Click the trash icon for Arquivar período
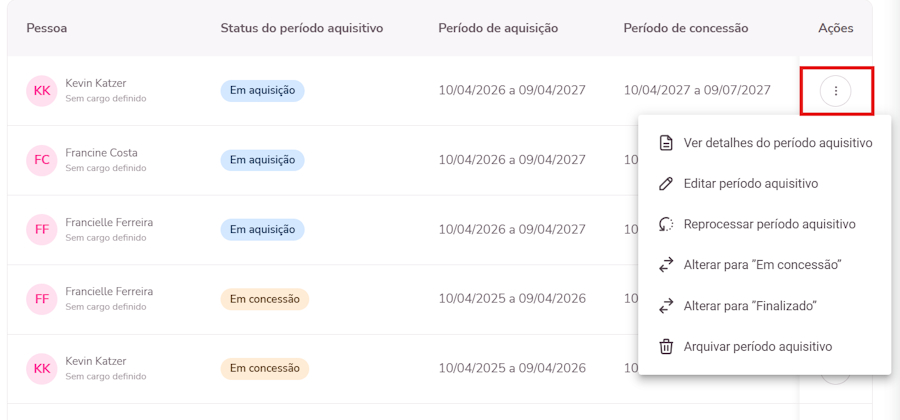900x420 pixels. pos(666,347)
